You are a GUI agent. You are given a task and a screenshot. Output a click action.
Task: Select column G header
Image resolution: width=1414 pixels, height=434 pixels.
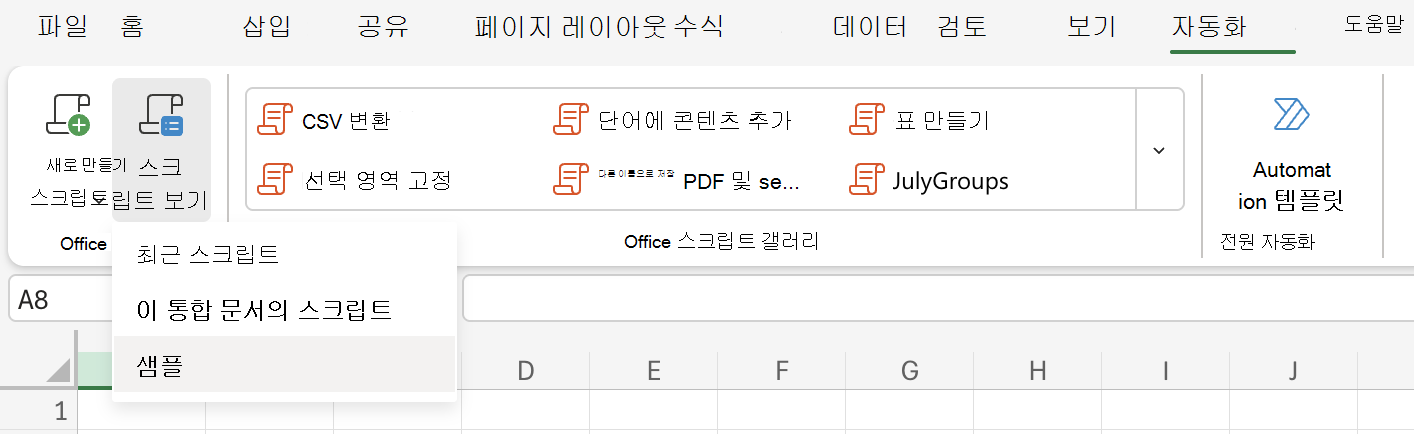point(909,372)
